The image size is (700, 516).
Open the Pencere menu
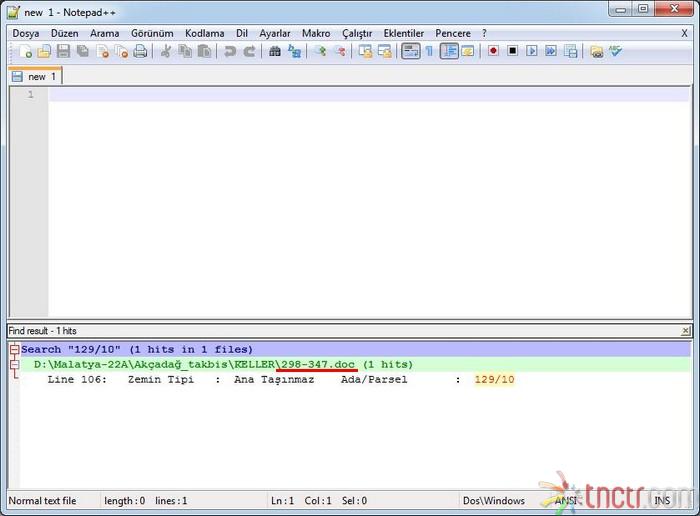[x=453, y=33]
